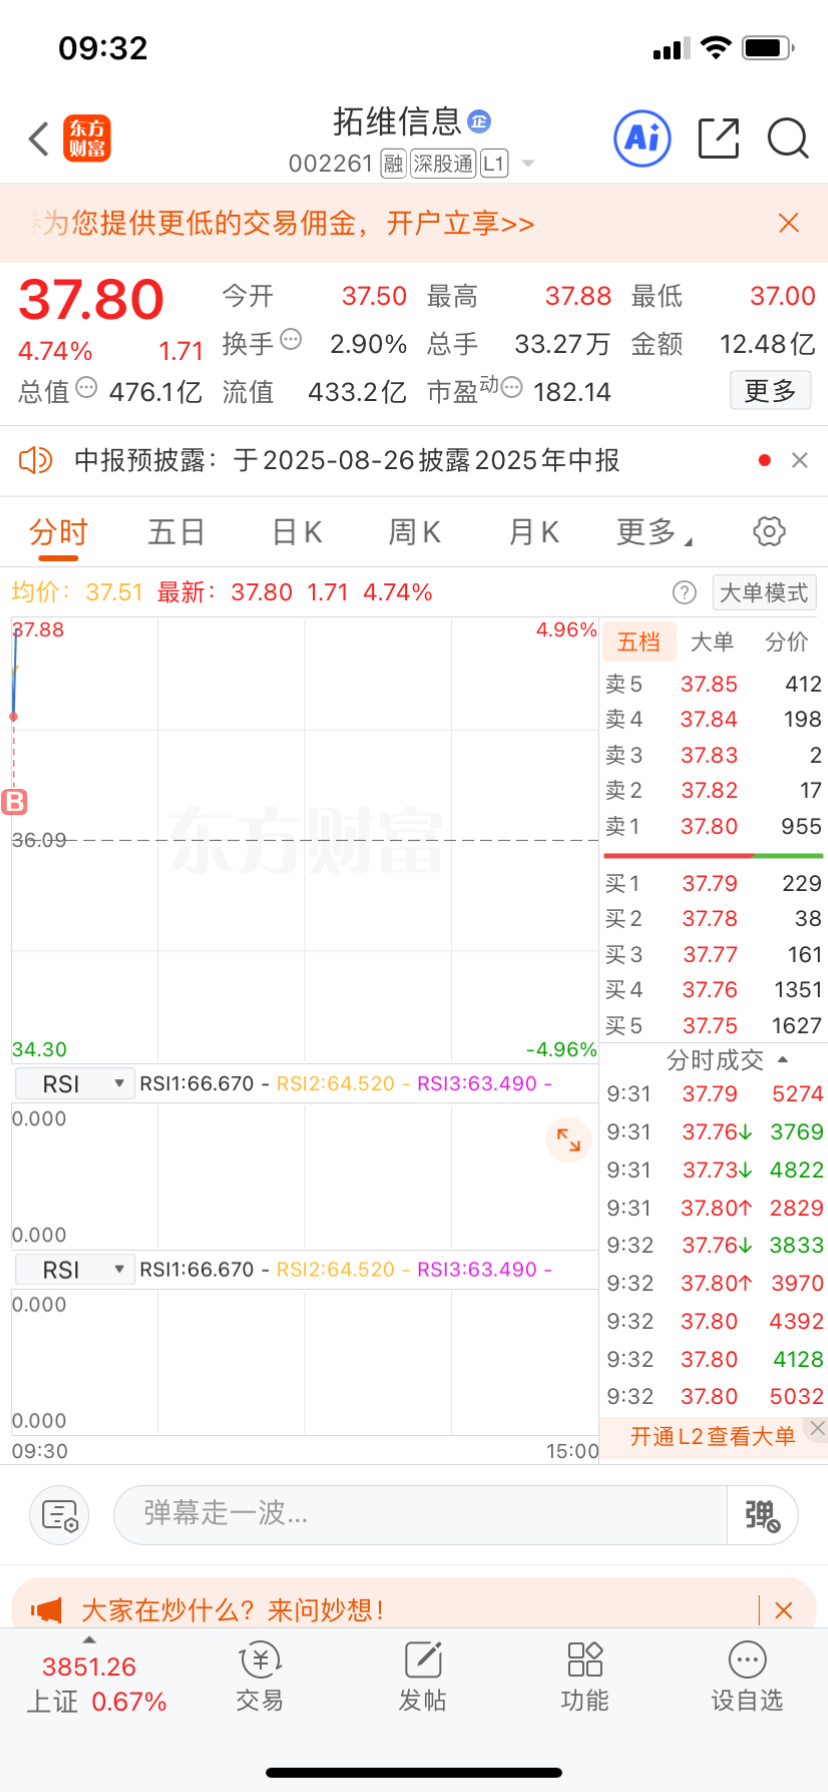828x1792 pixels.
Task: Open the 发帖 post button
Action: point(422,1676)
